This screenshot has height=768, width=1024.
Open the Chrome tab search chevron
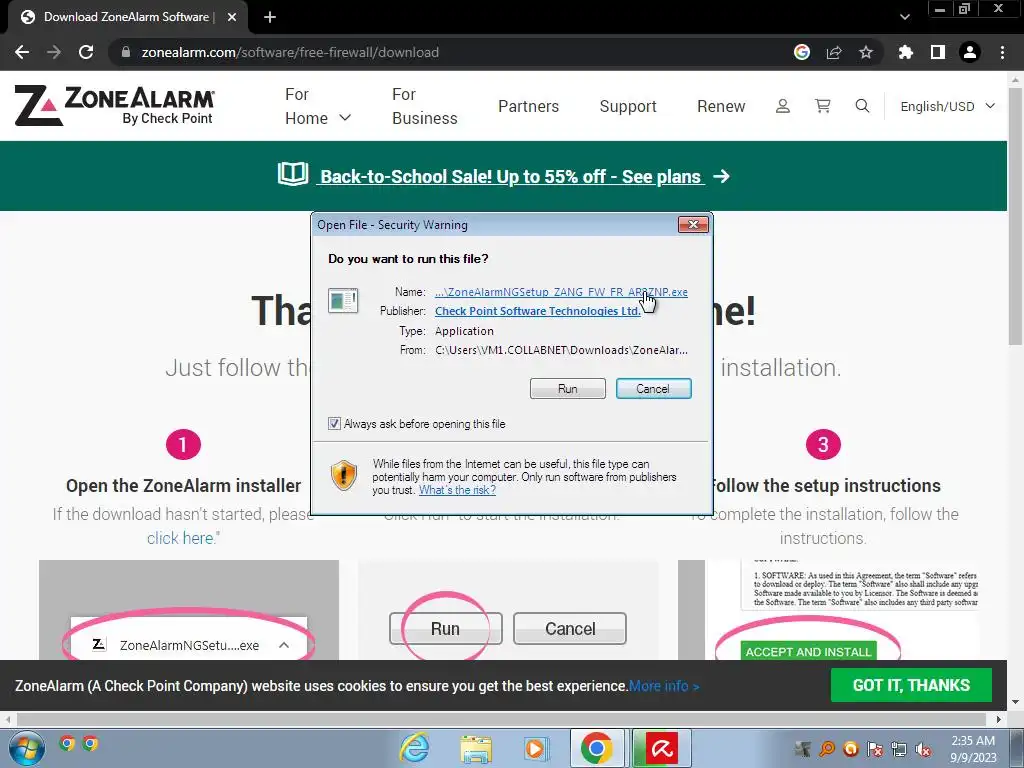(904, 17)
